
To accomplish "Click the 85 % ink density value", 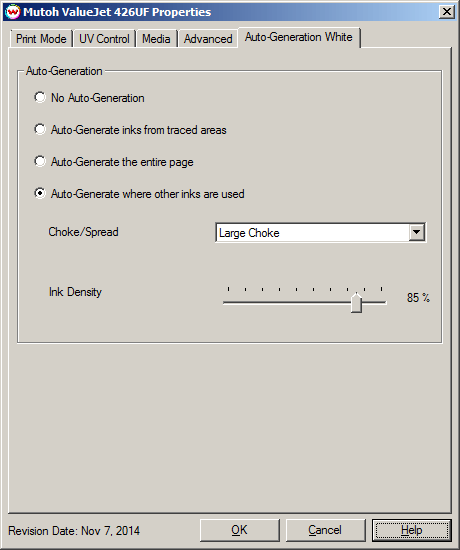I will [418, 298].
